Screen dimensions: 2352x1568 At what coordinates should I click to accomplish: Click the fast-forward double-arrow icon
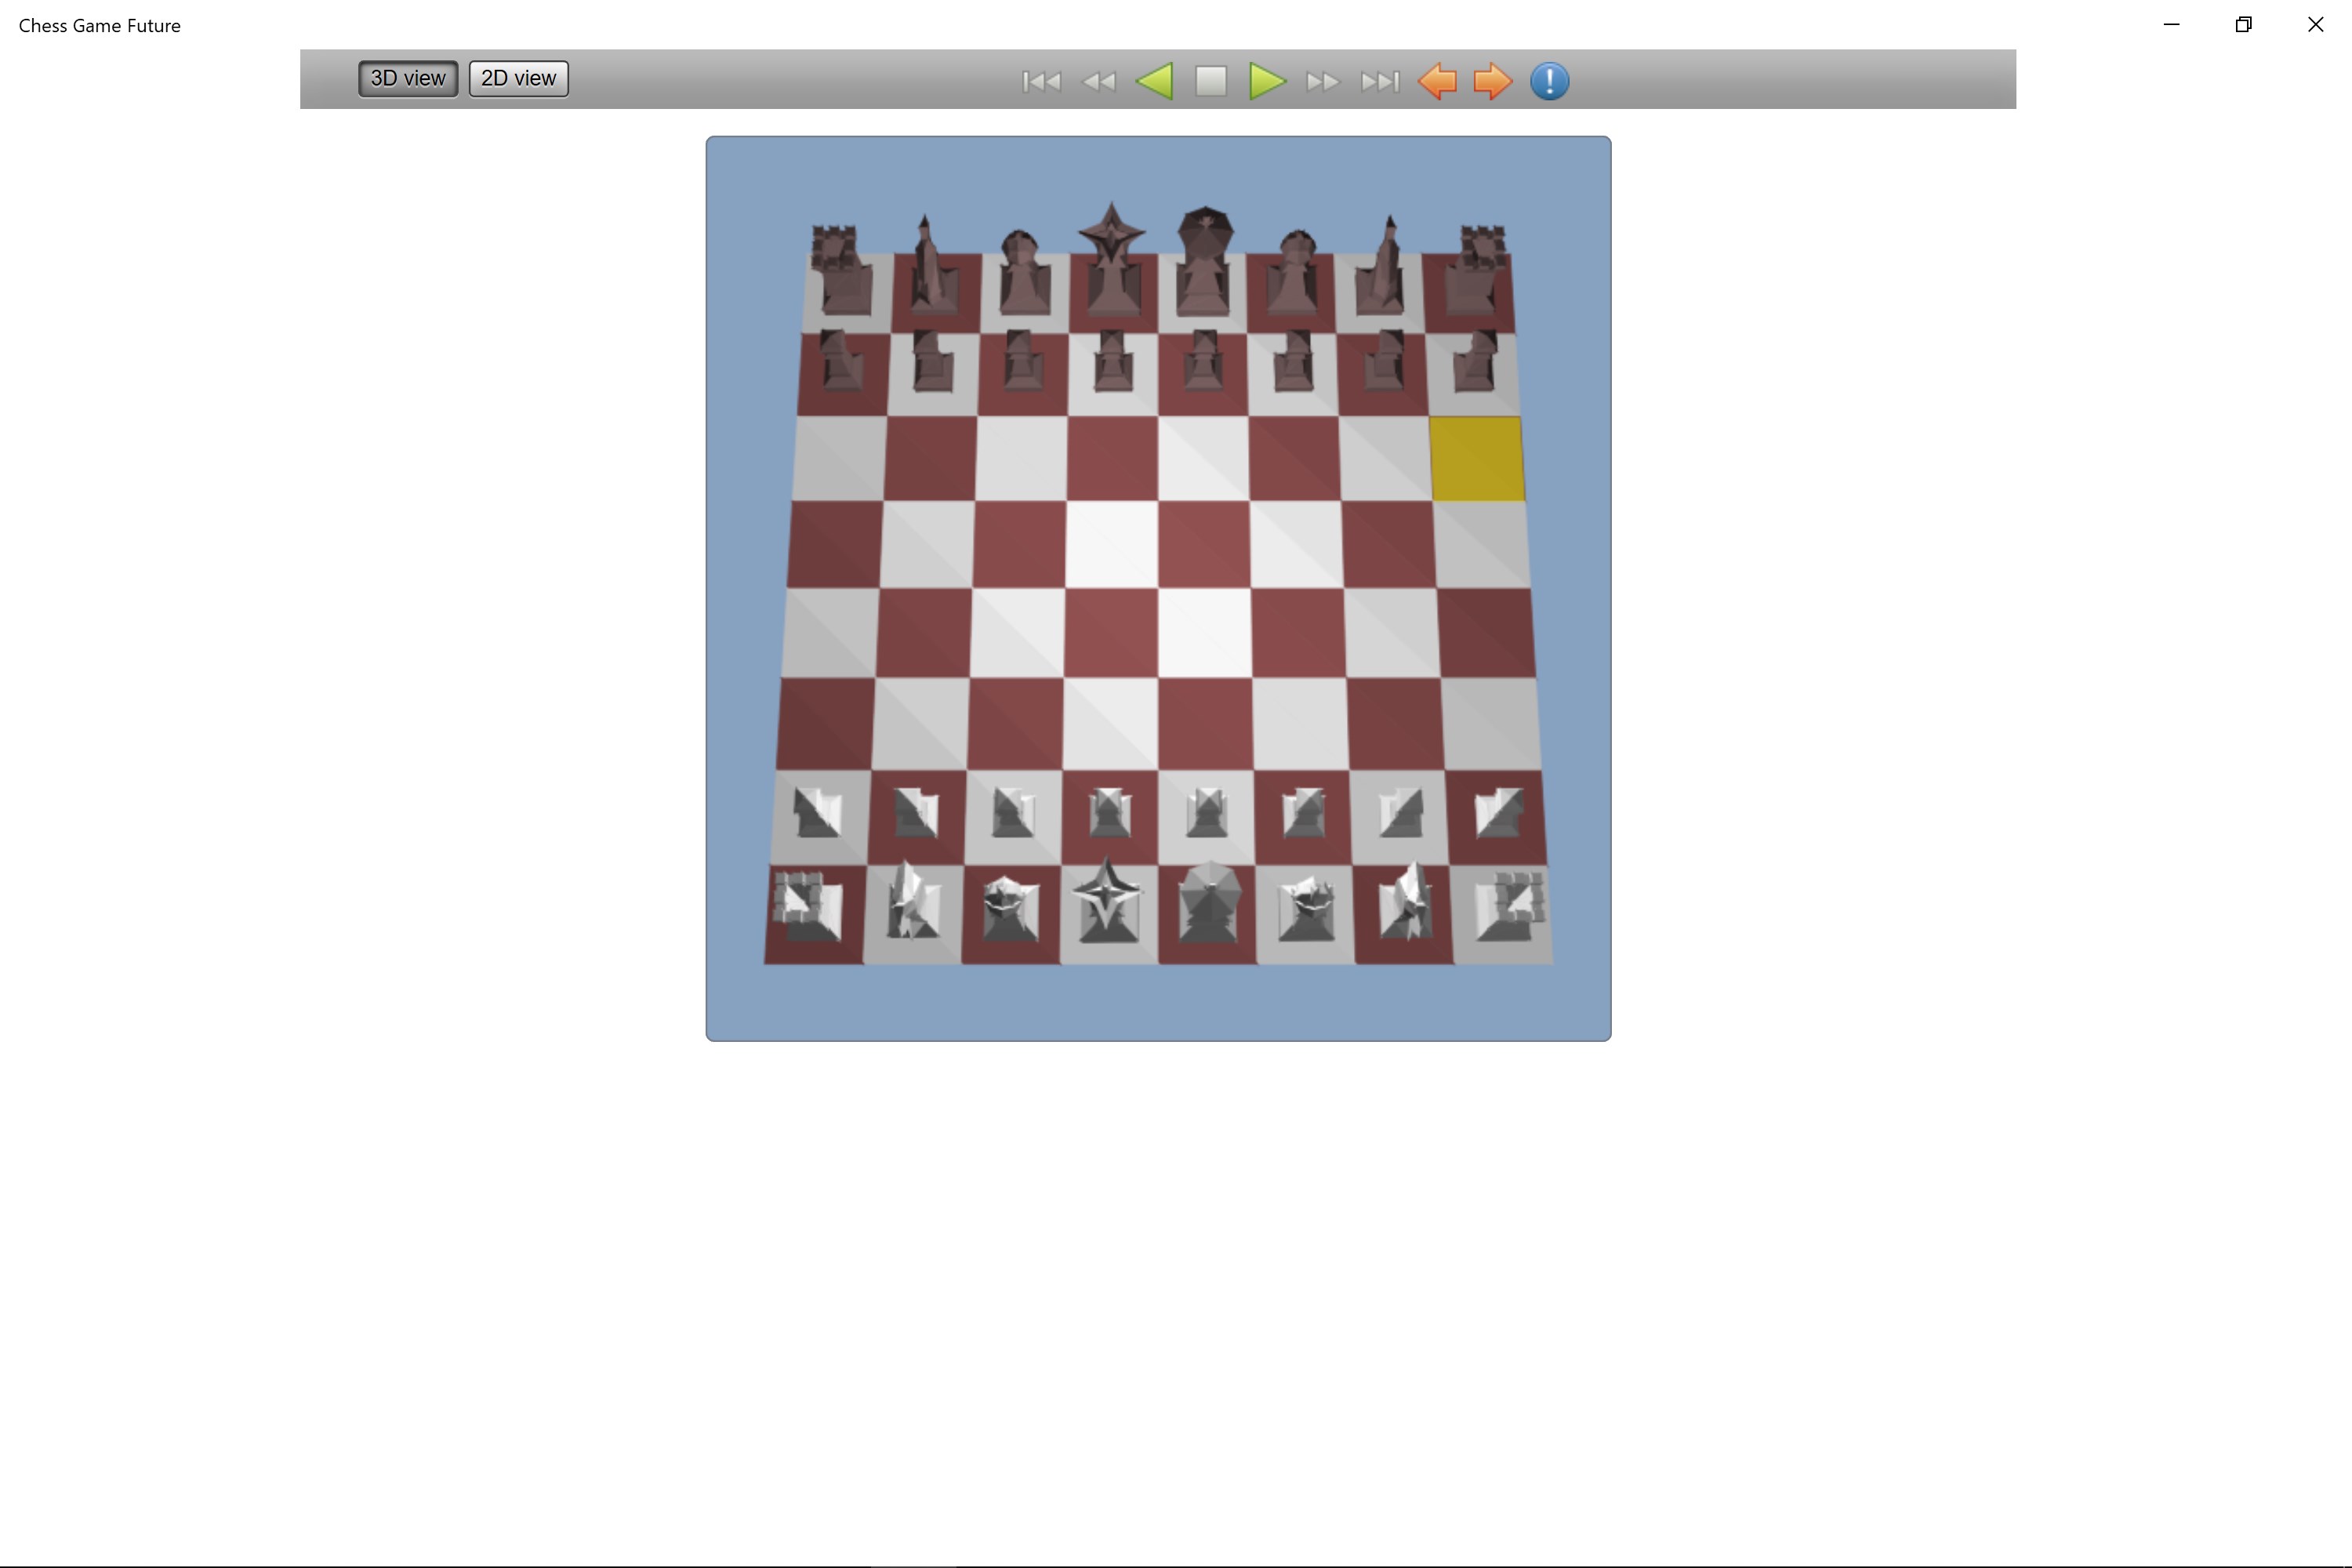pyautogui.click(x=1322, y=81)
